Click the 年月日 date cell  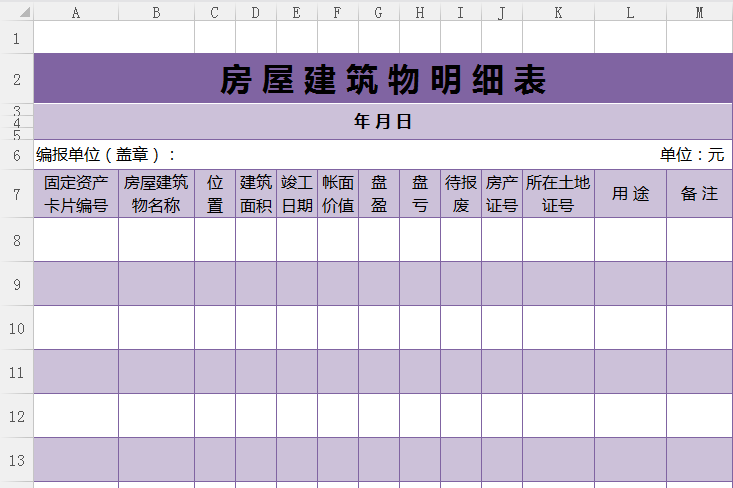[x=383, y=122]
